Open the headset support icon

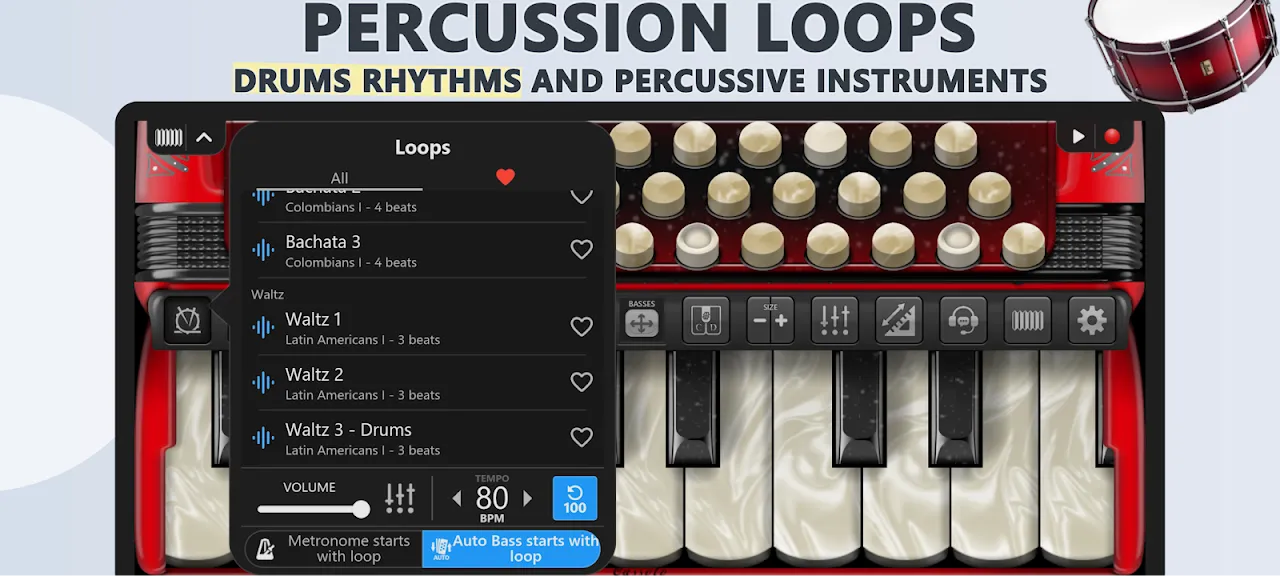click(962, 320)
